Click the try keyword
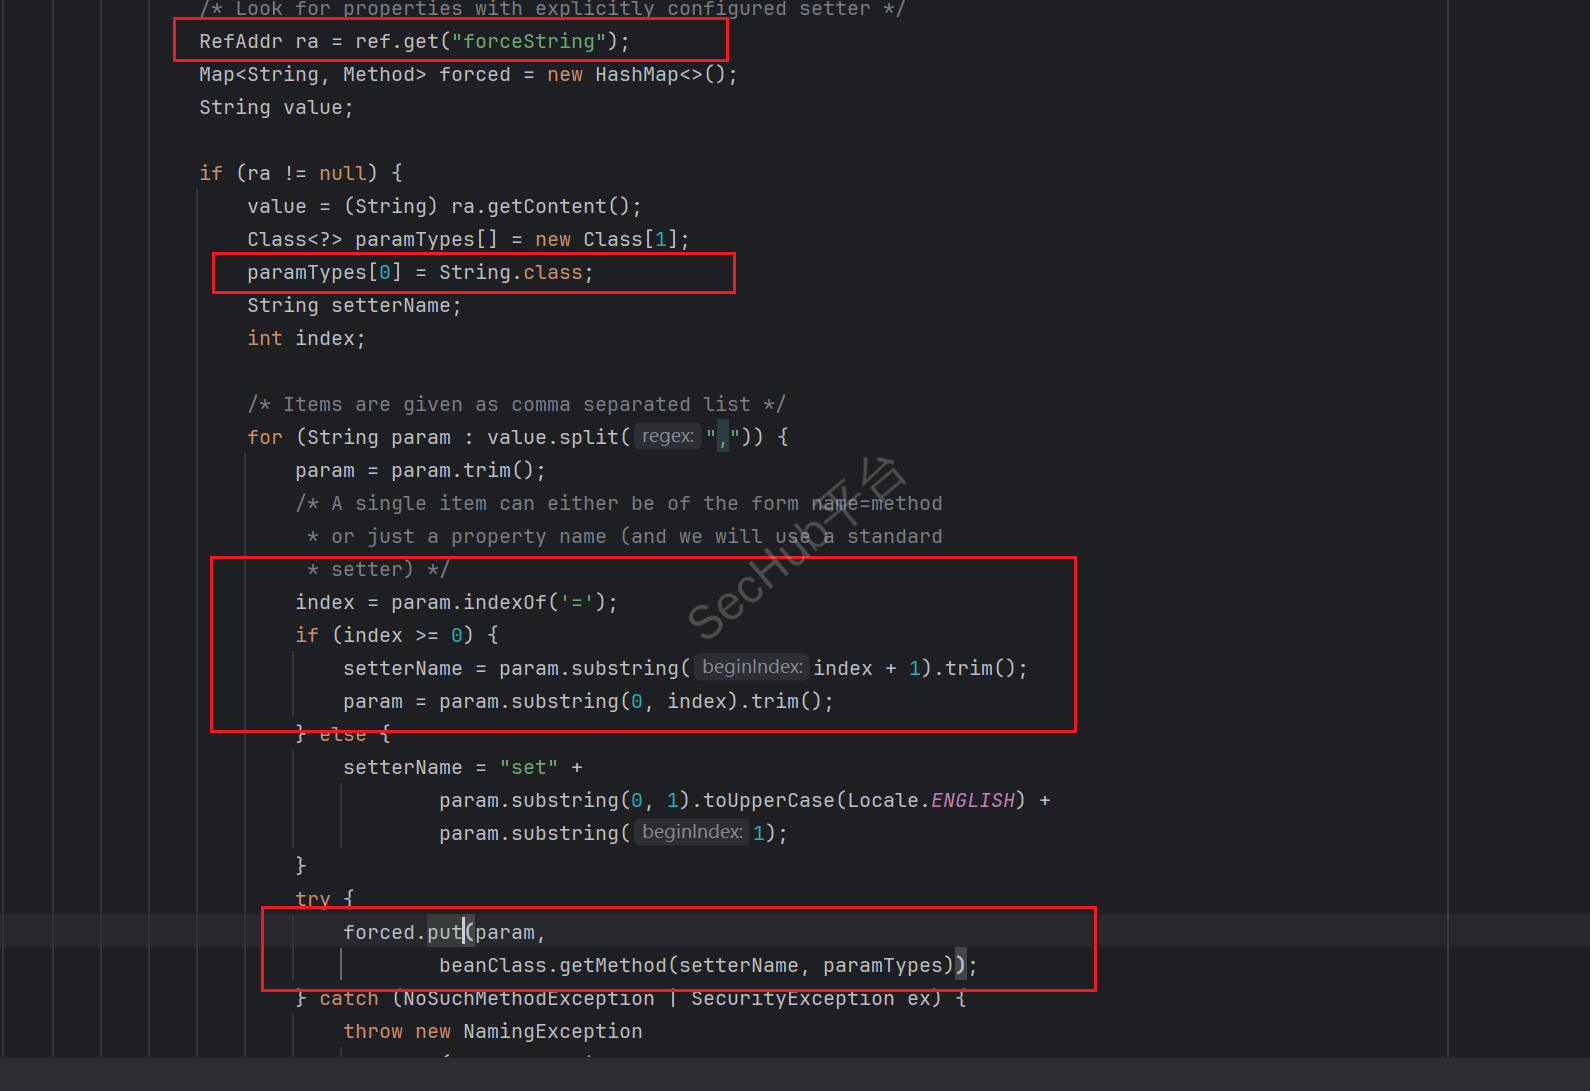 [313, 899]
